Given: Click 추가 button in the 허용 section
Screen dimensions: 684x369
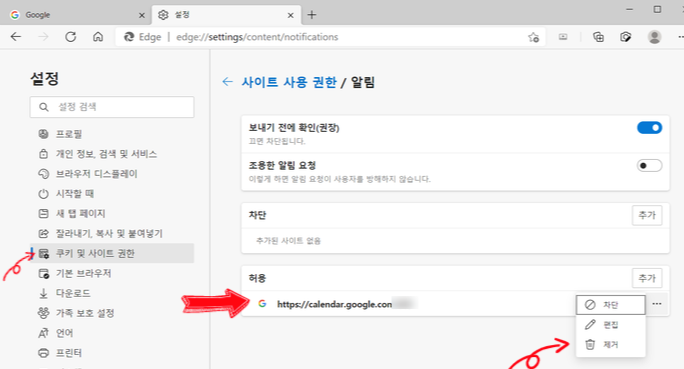Looking at the screenshot, I should (x=647, y=278).
